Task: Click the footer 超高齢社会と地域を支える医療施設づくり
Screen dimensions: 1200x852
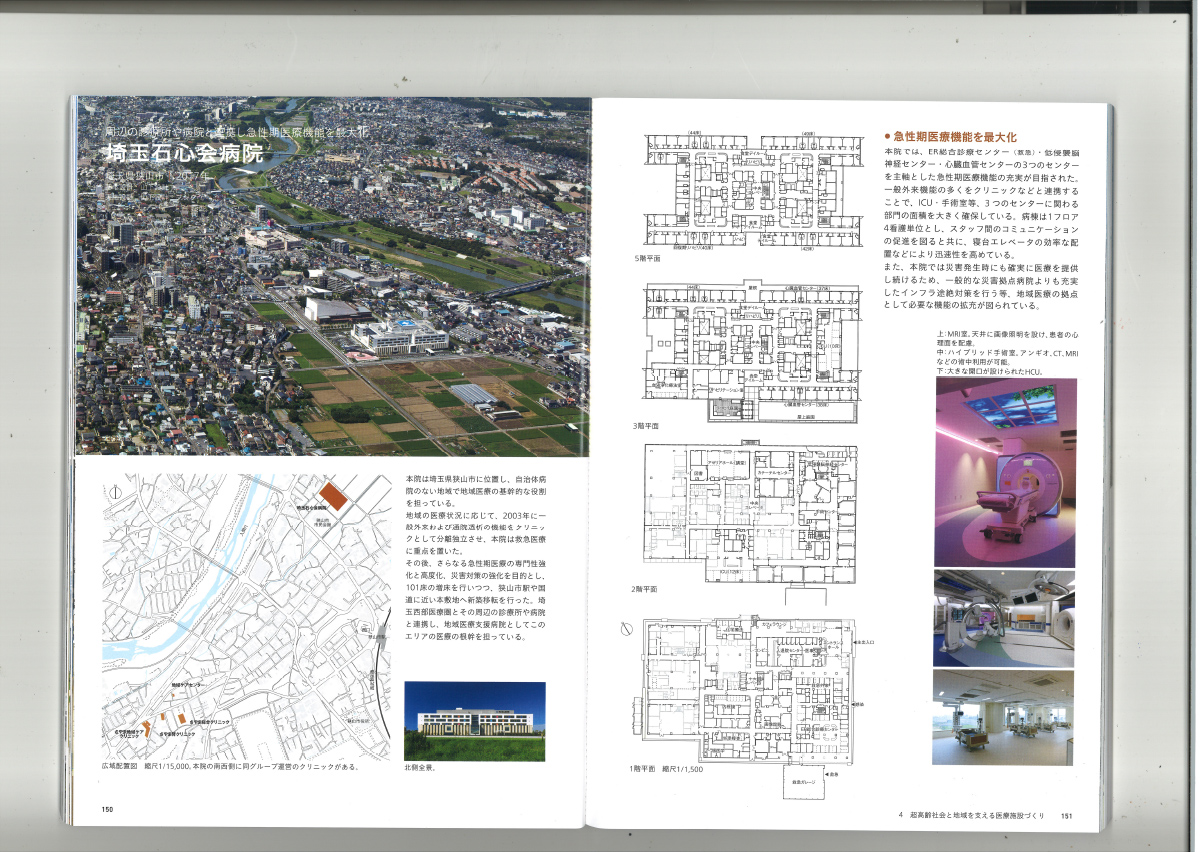Action: click(976, 816)
